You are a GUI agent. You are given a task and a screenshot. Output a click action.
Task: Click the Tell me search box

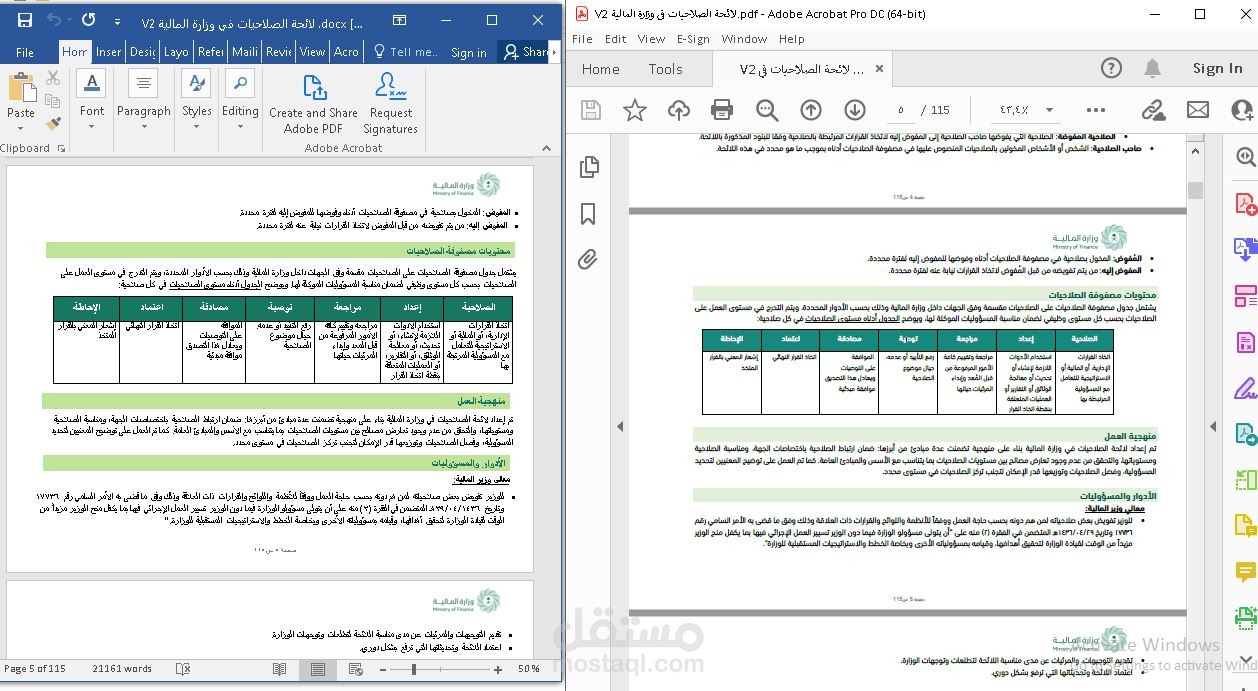coord(406,52)
